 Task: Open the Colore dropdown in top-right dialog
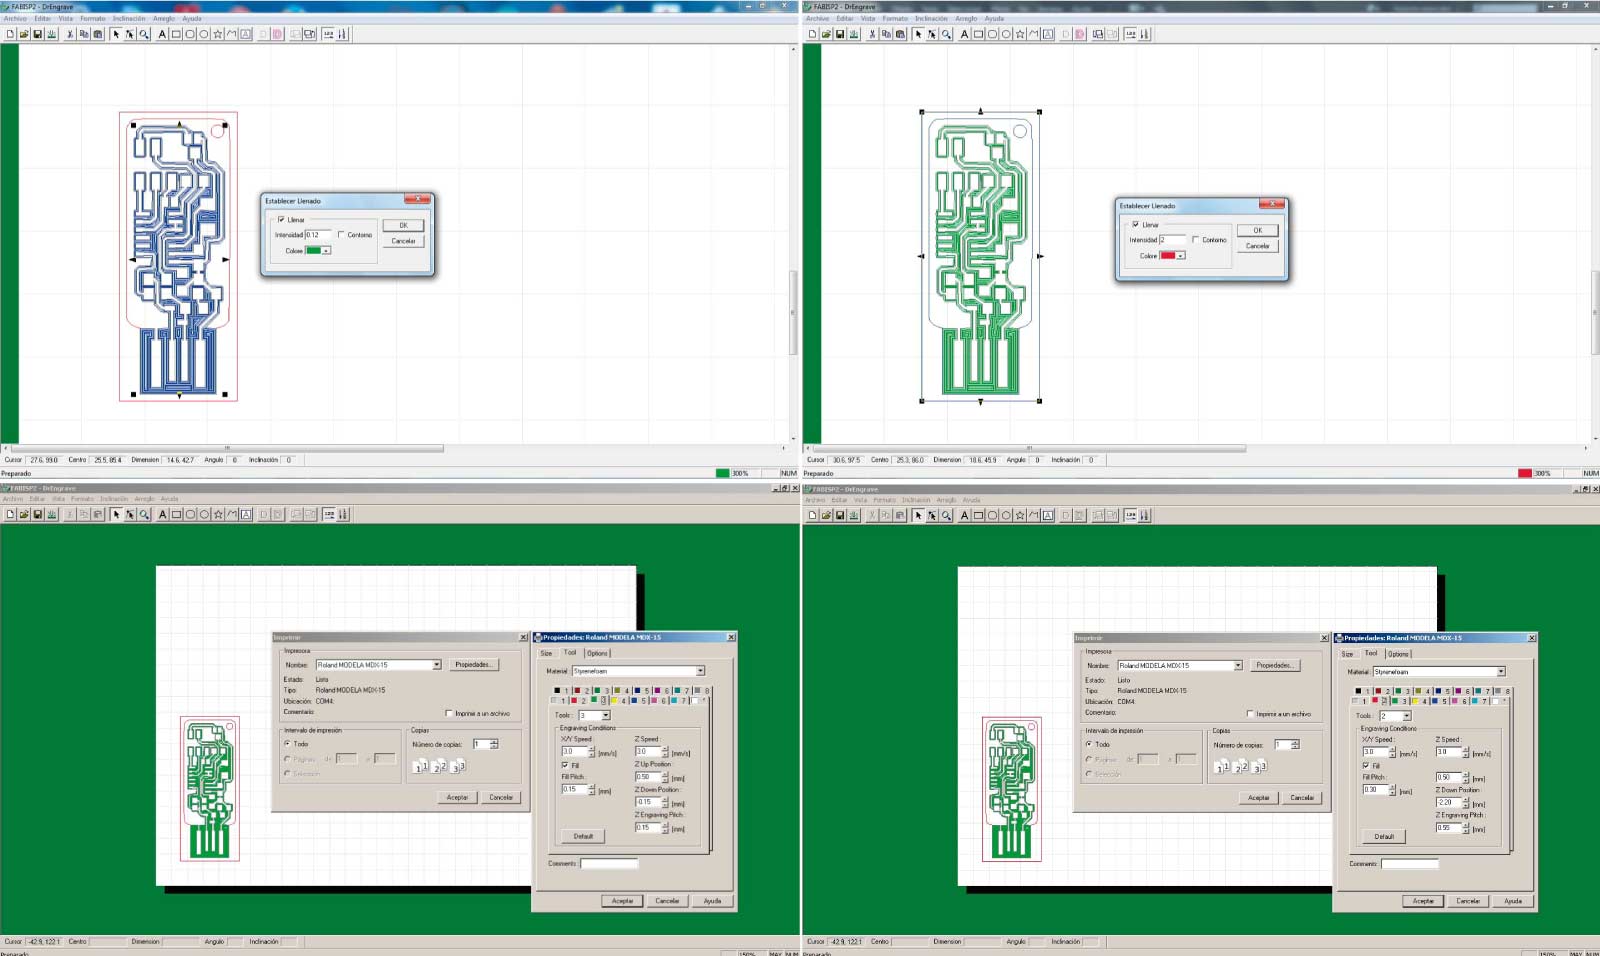coord(1181,256)
